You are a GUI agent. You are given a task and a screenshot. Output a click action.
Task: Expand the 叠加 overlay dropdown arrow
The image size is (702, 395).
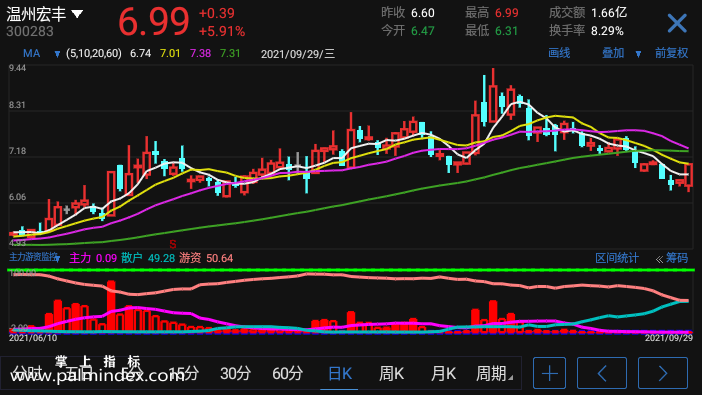coord(638,54)
